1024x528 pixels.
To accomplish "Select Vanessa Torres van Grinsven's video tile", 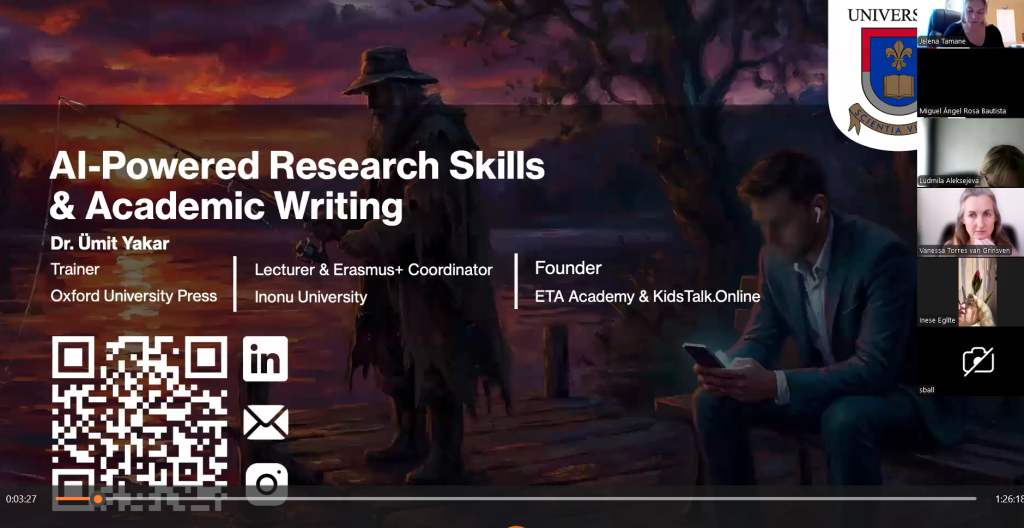I will (970, 222).
